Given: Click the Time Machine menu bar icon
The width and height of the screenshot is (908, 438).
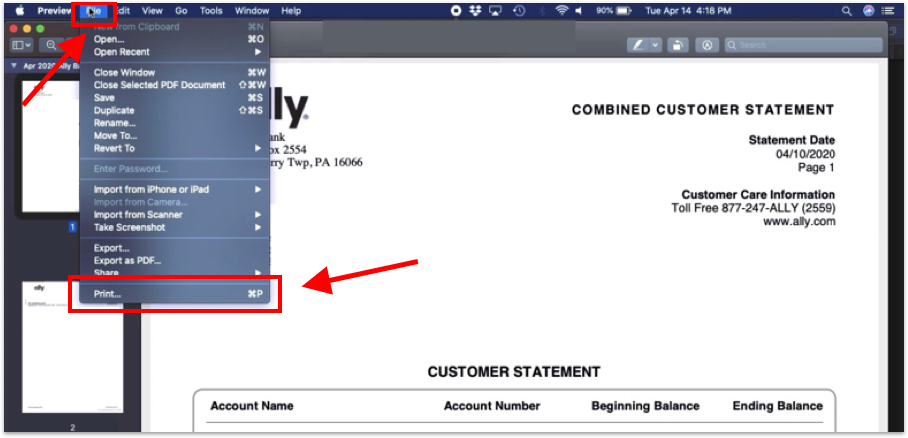Looking at the screenshot, I should pos(519,10).
